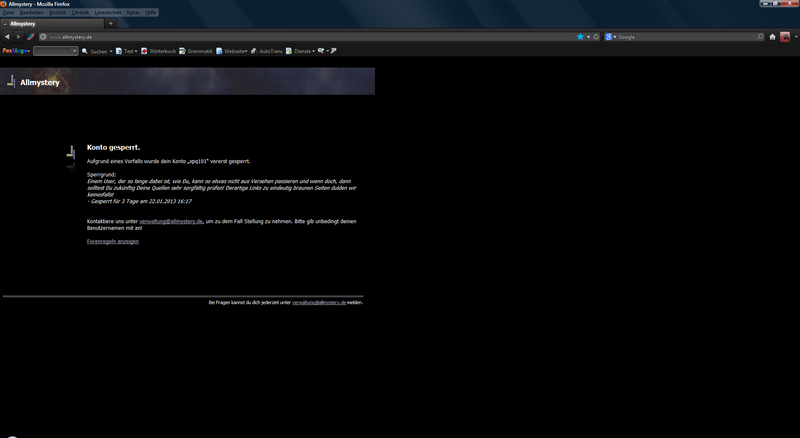Click the red add-on icon beside Home
Viewport: 800px width, 438px height.
click(785, 37)
